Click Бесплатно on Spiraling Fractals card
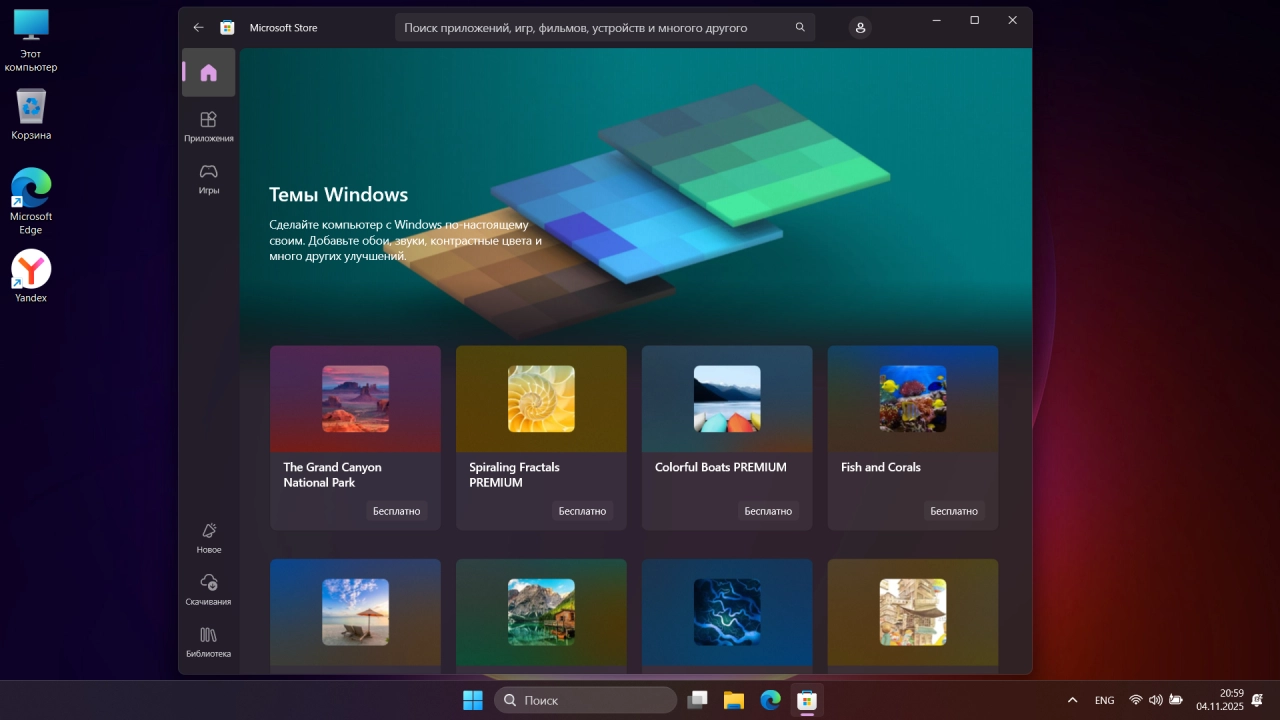Viewport: 1280px width, 720px height. pos(583,511)
